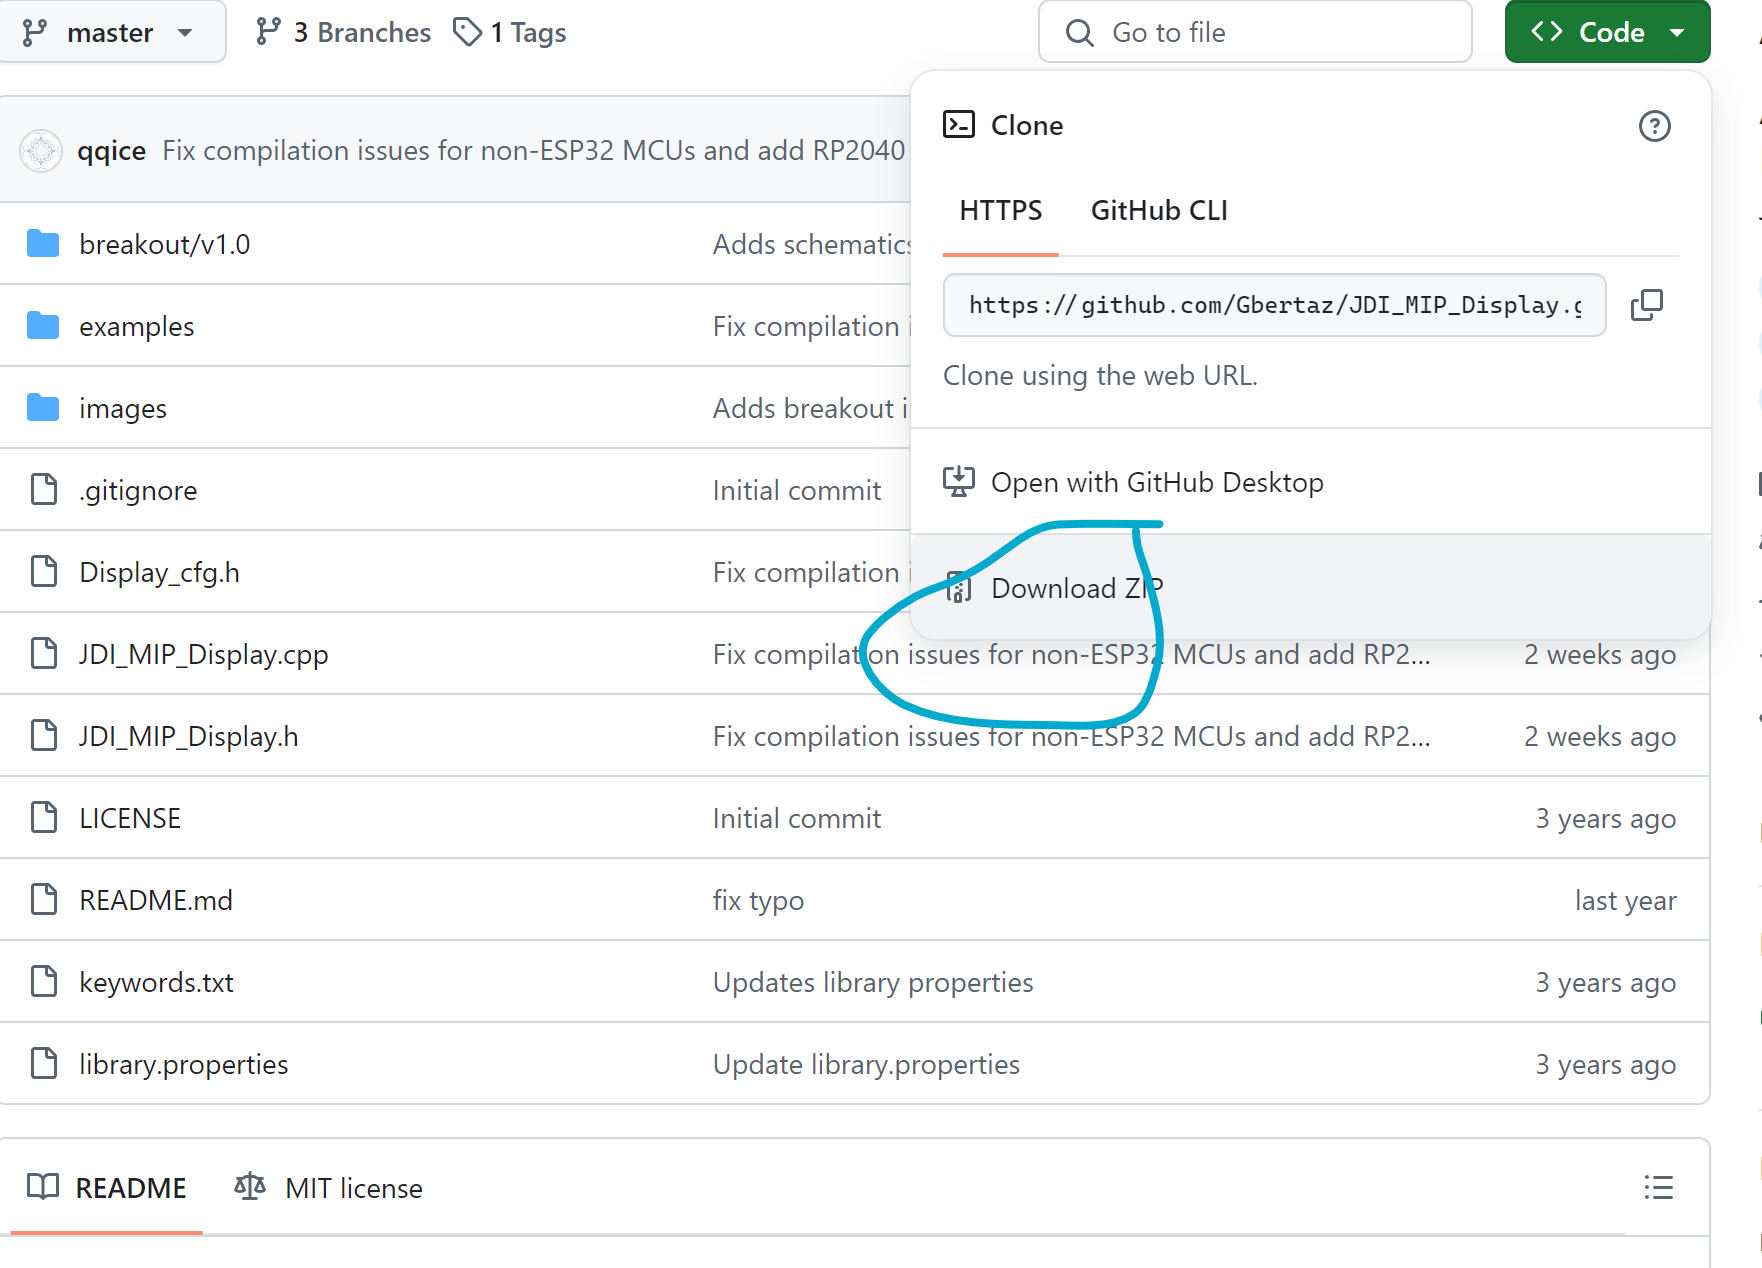The height and width of the screenshot is (1268, 1762).
Task: Click the JDI_MIP_Display.h file icon
Action: pyautogui.click(x=44, y=735)
